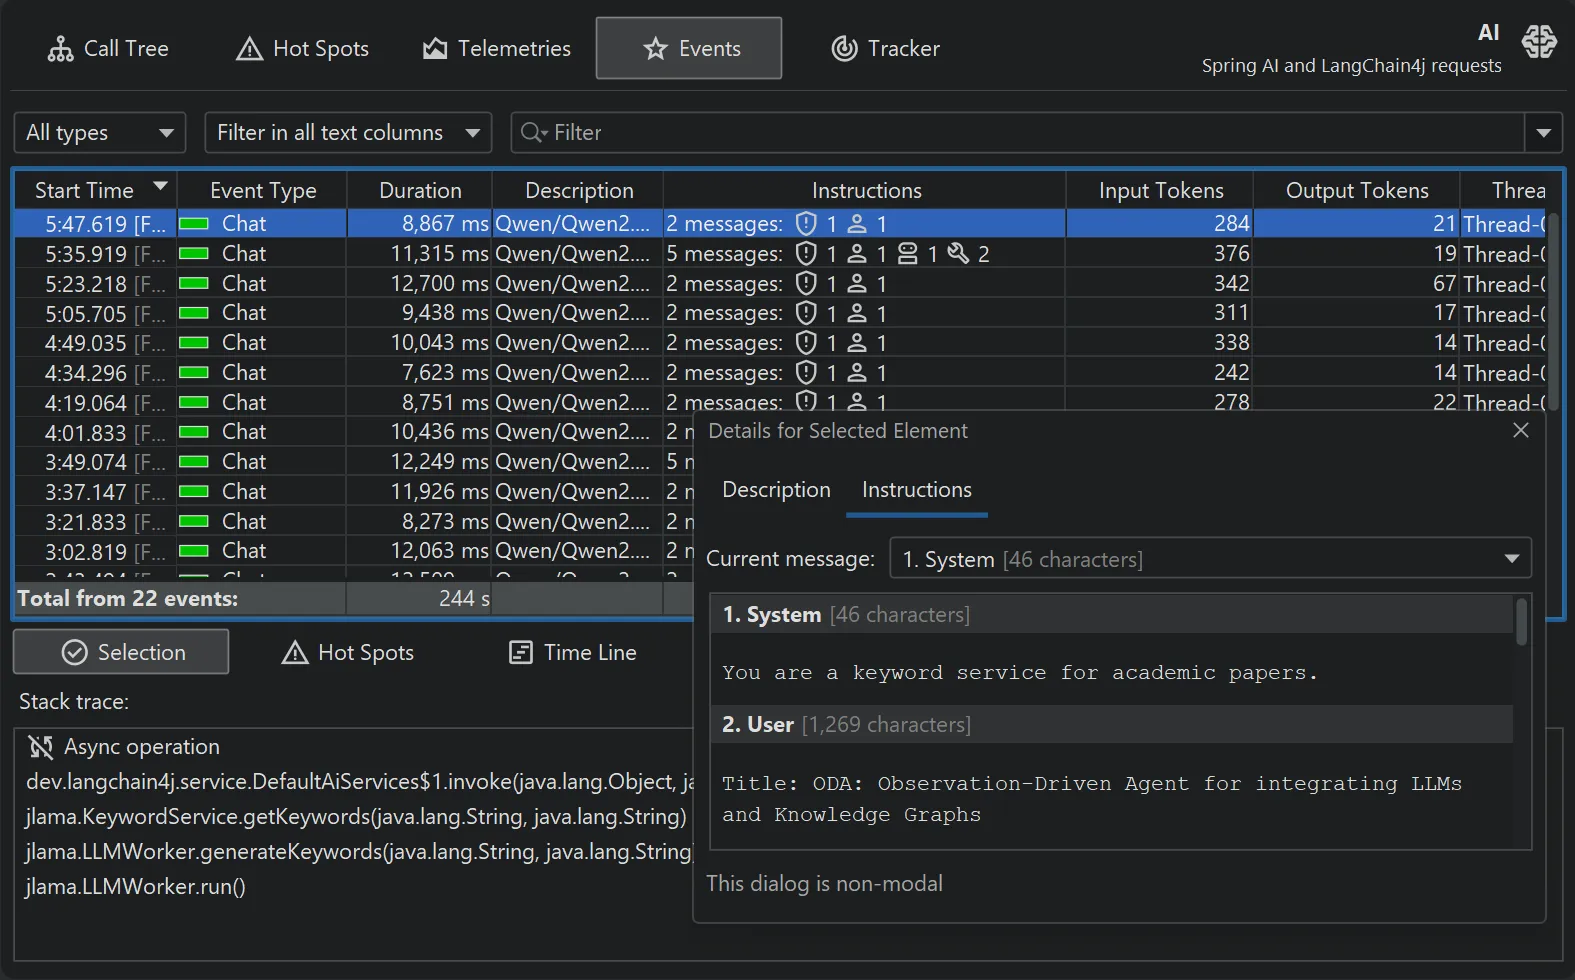Click the green event icon at 5:23.218
Screen dimensions: 1575x980
coord(194,284)
